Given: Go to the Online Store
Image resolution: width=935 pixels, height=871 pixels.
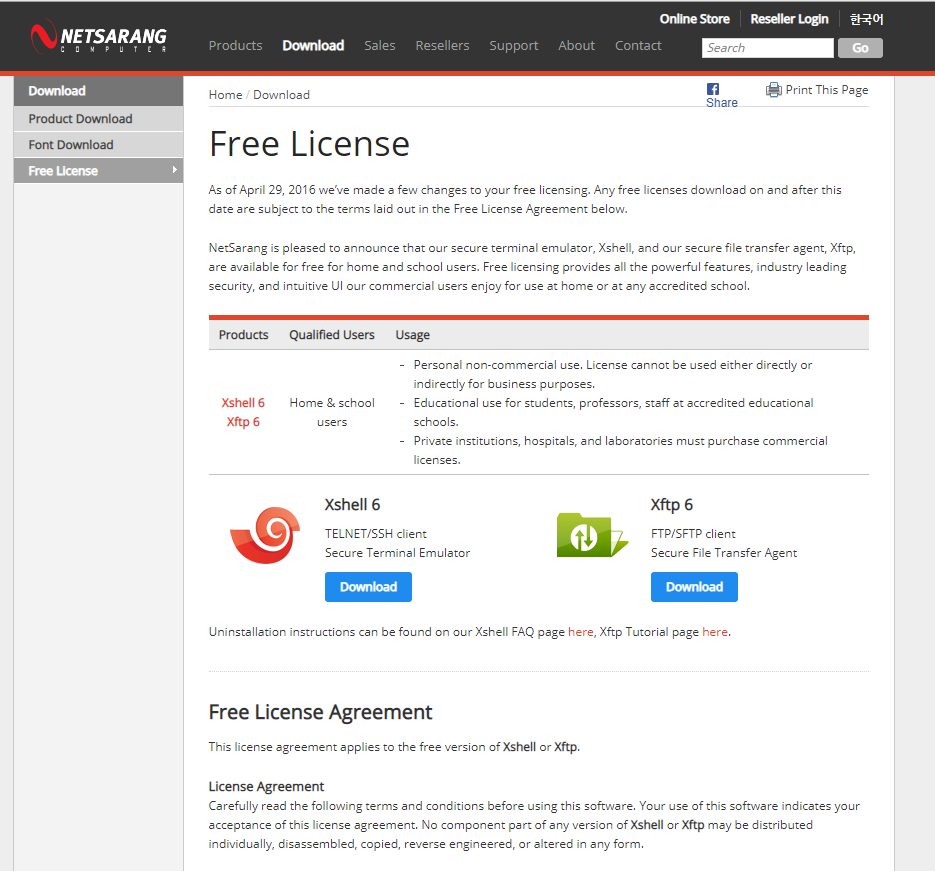Looking at the screenshot, I should tap(695, 19).
